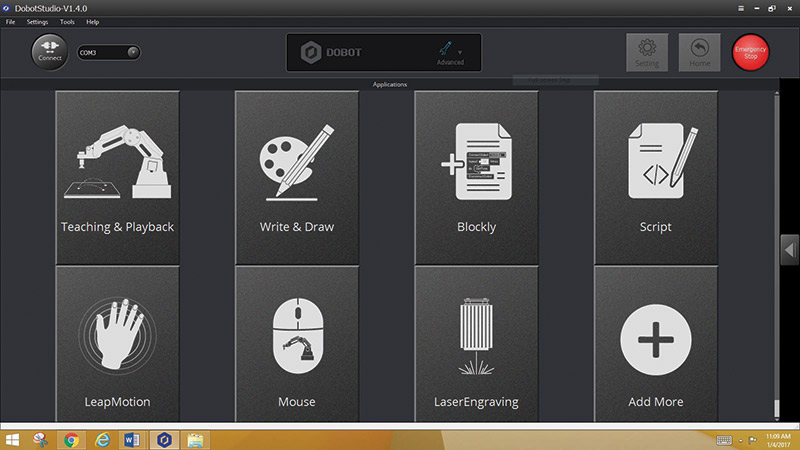Click the Home button
Image resolution: width=800 pixels, height=450 pixels.
coord(699,53)
